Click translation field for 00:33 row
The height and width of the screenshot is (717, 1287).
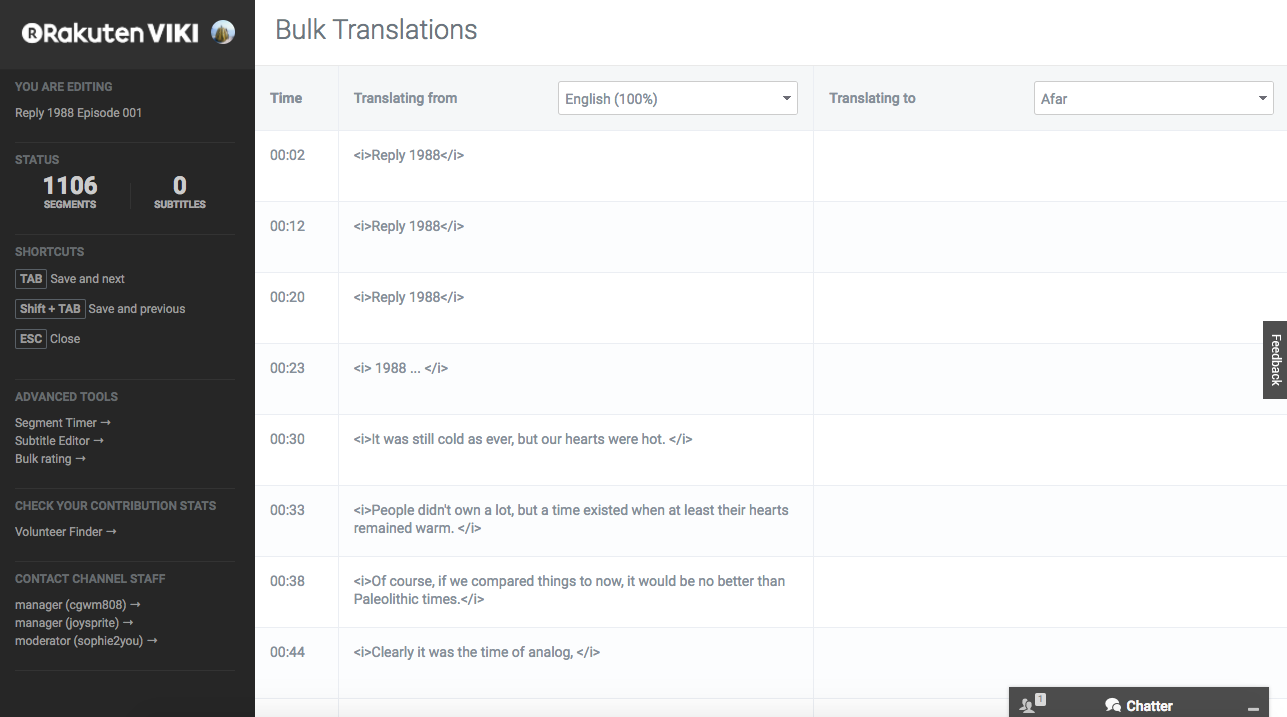coord(1050,521)
